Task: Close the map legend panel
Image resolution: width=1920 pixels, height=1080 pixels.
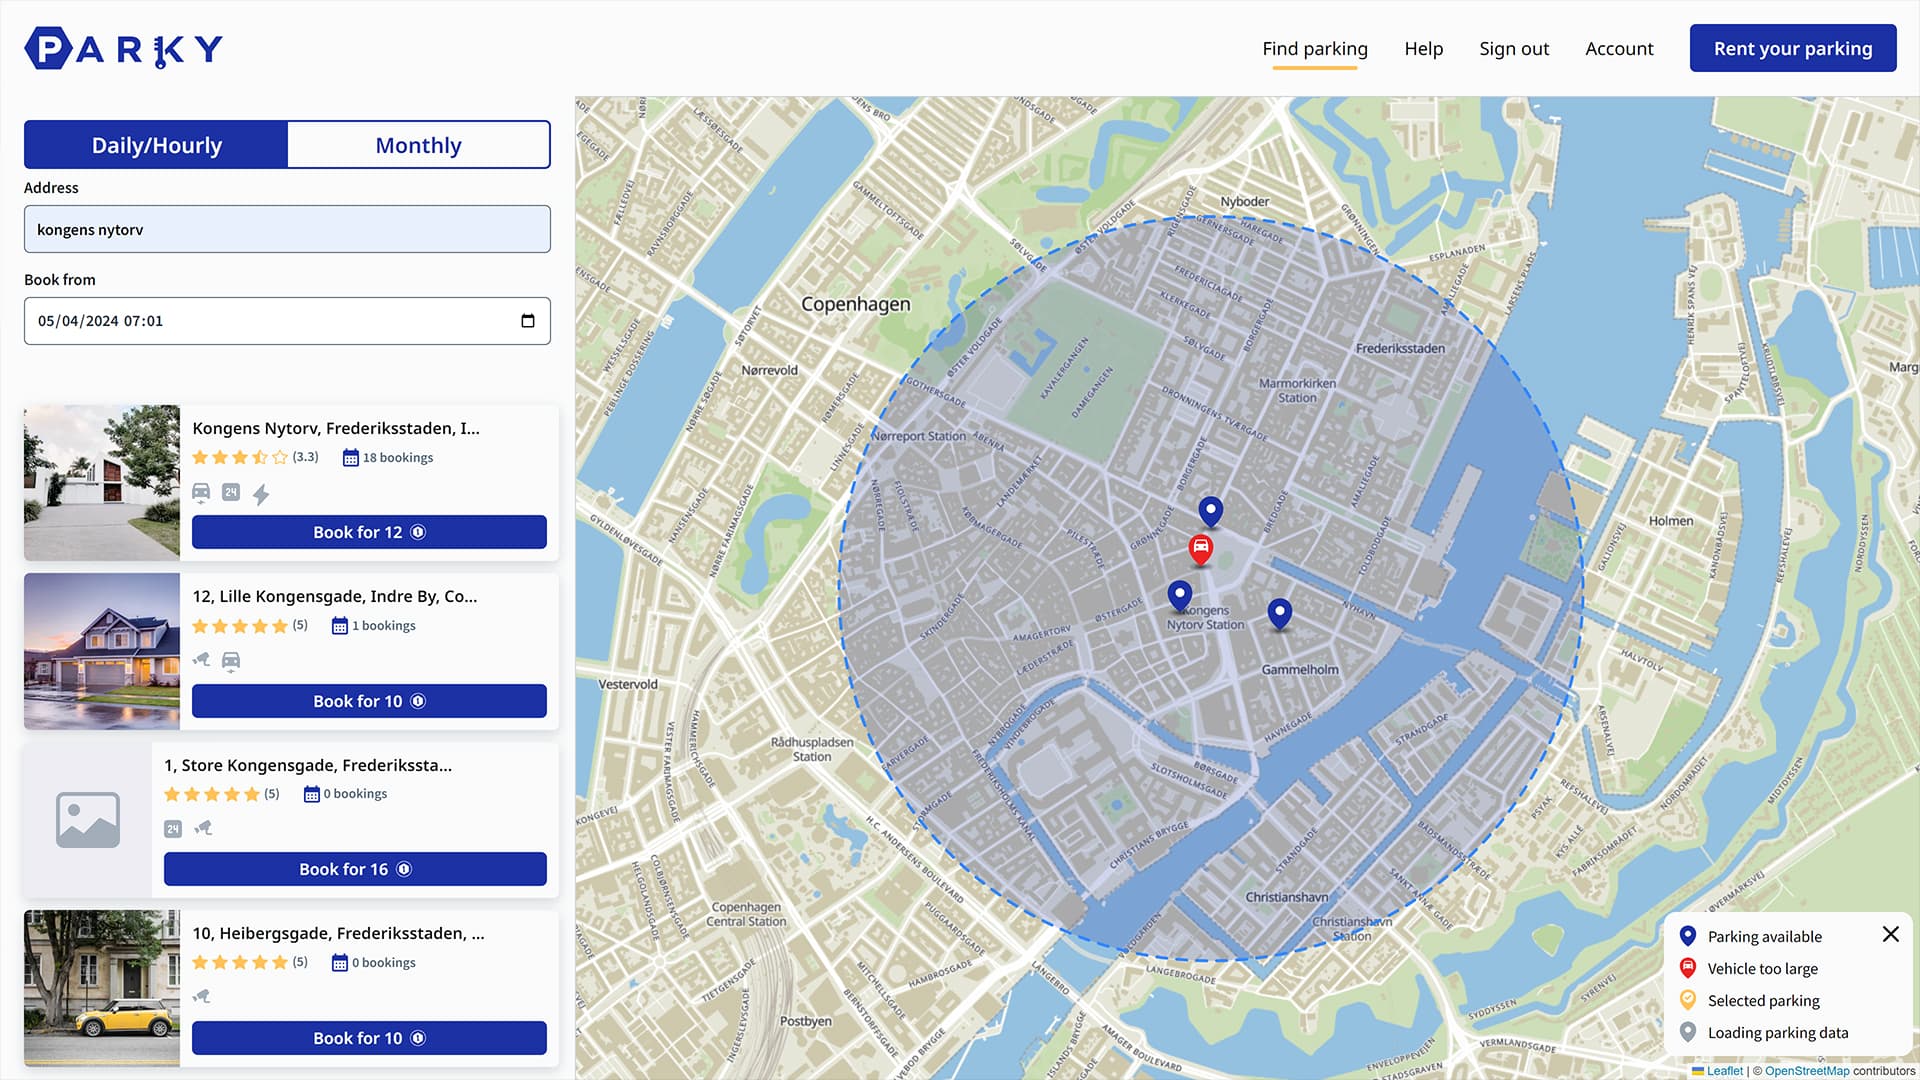Action: click(1890, 934)
